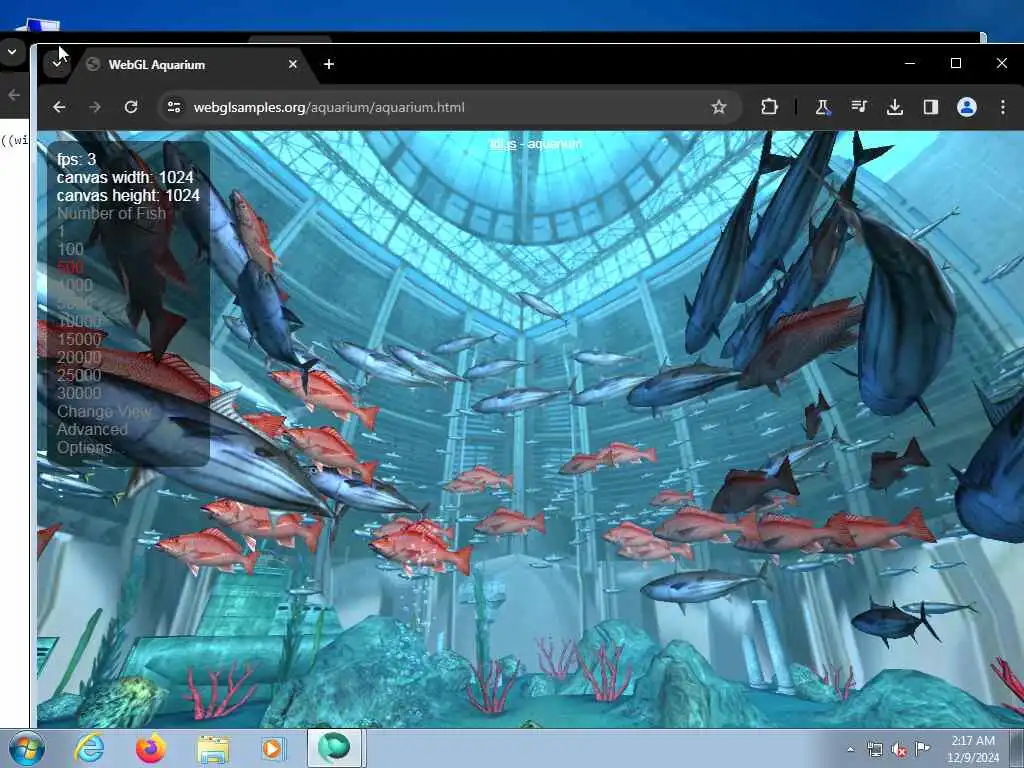Open the network status tray icon
The width and height of the screenshot is (1024, 768).
point(874,749)
